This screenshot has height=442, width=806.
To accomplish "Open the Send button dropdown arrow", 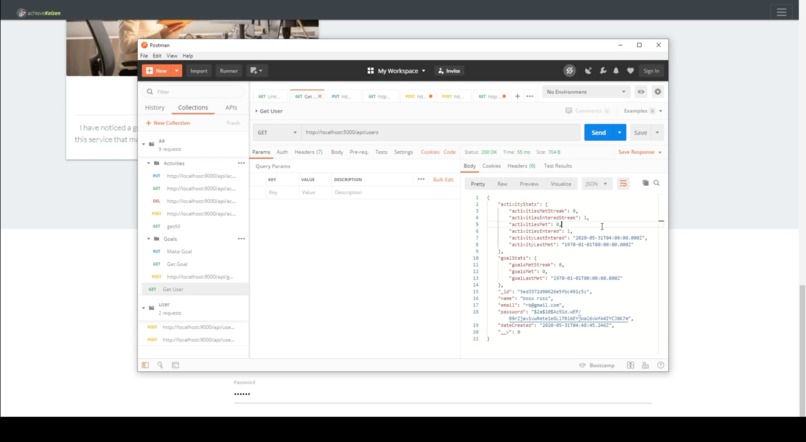I will tap(619, 133).
